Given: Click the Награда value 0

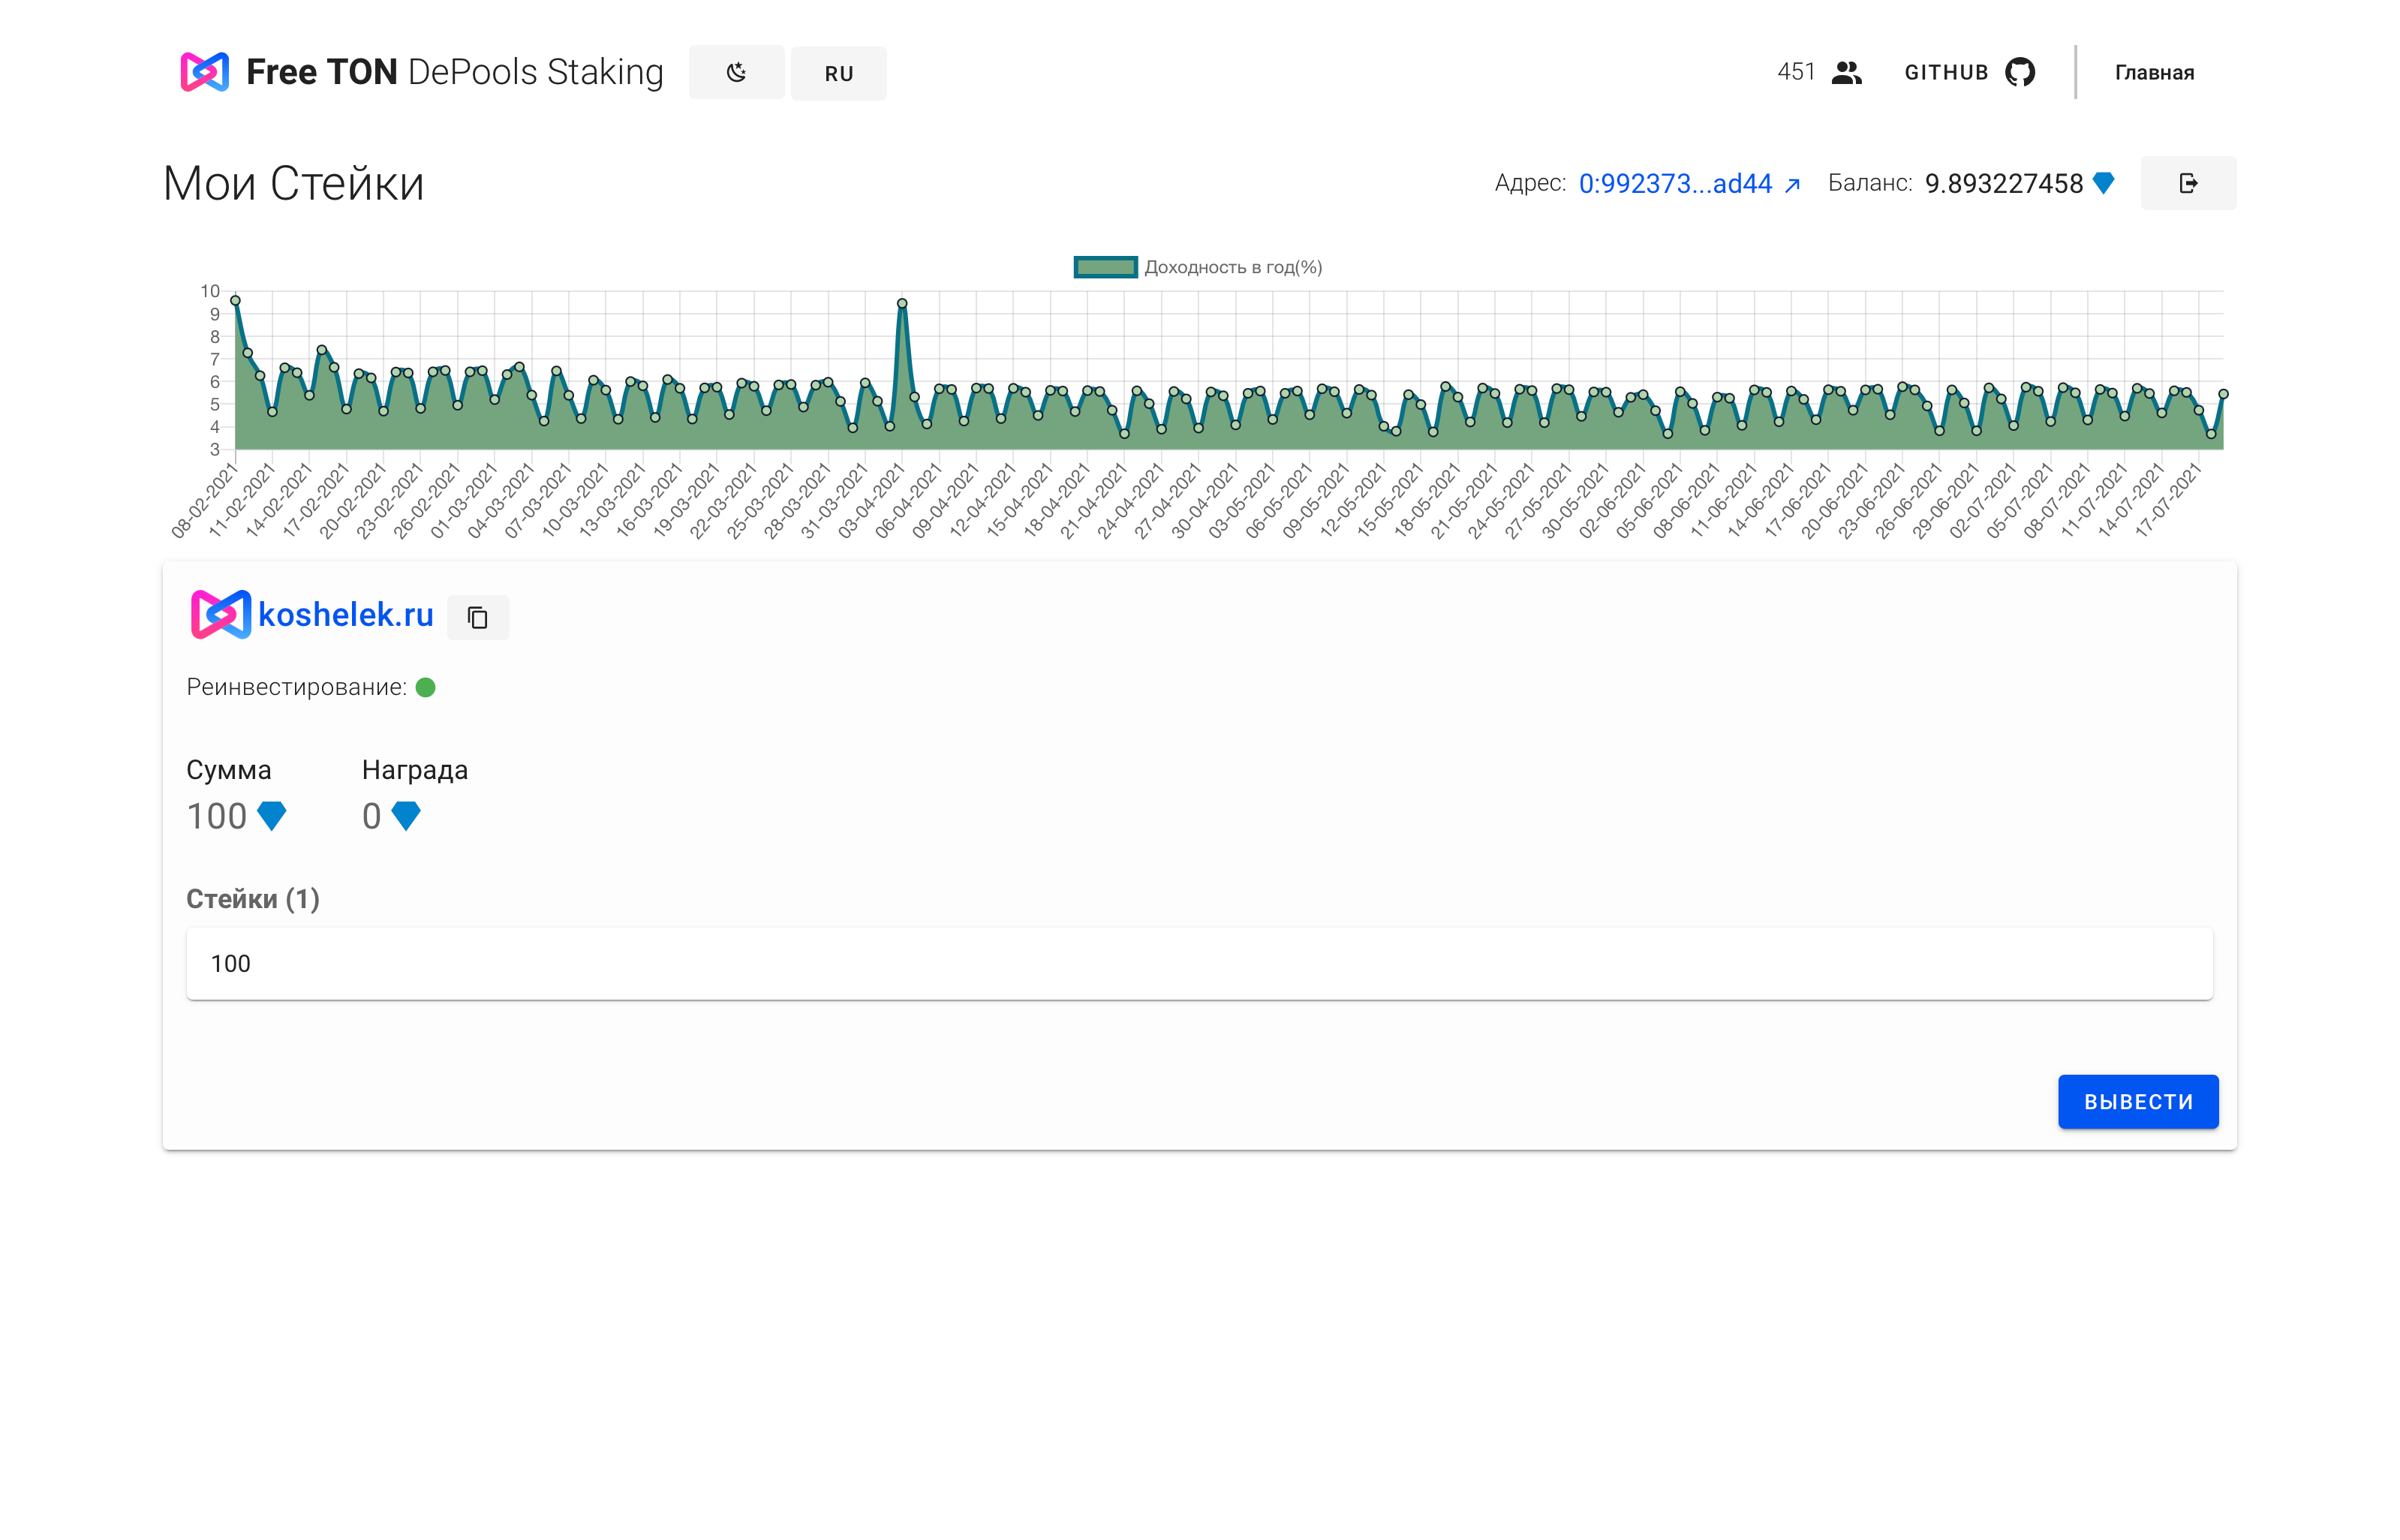Looking at the screenshot, I should [371, 816].
